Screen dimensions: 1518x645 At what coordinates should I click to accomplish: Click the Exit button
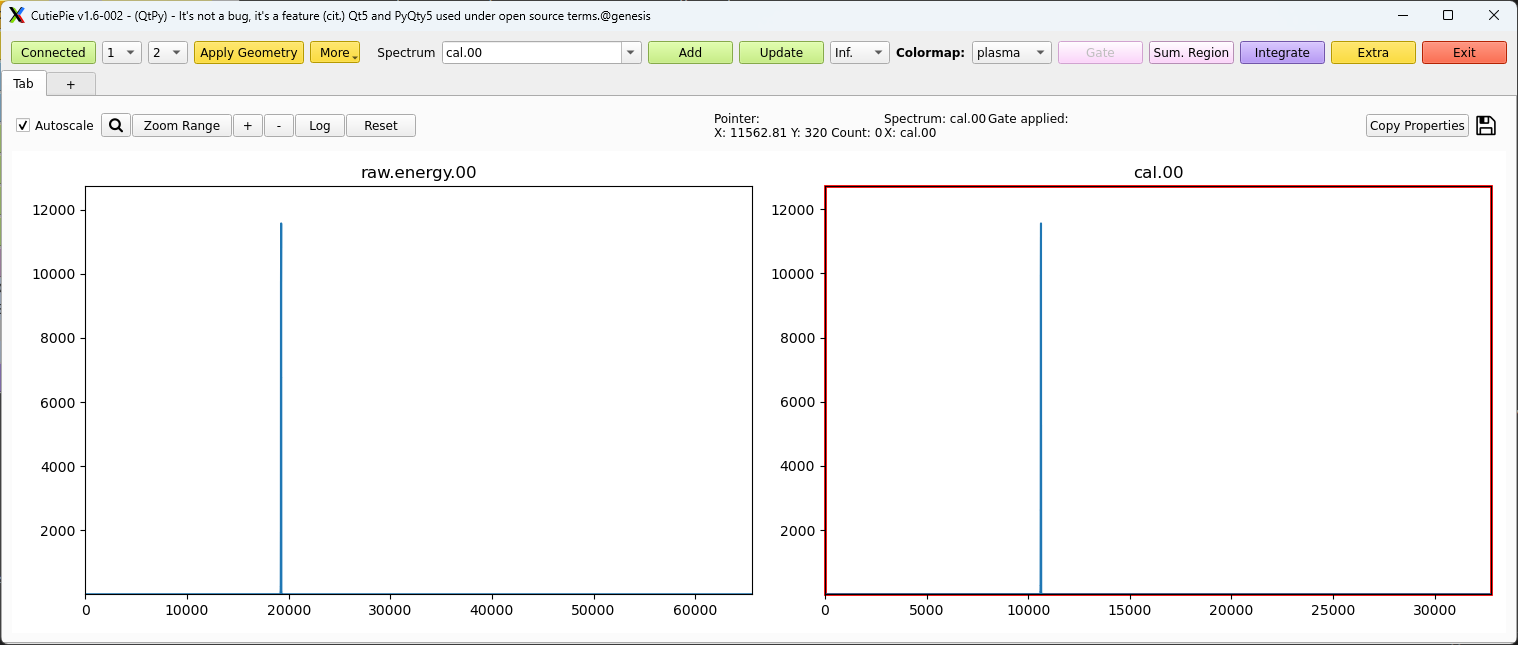point(1464,53)
